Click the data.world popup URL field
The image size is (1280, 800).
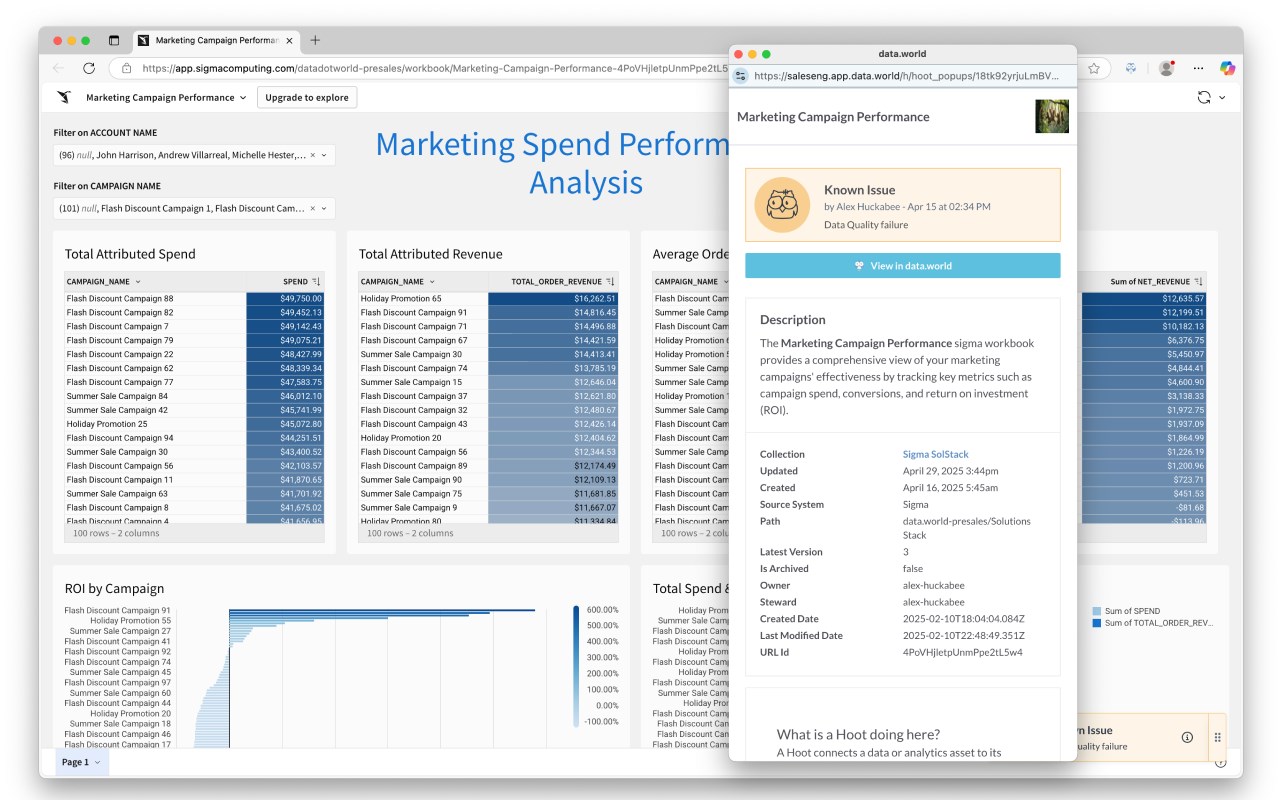tap(904, 75)
